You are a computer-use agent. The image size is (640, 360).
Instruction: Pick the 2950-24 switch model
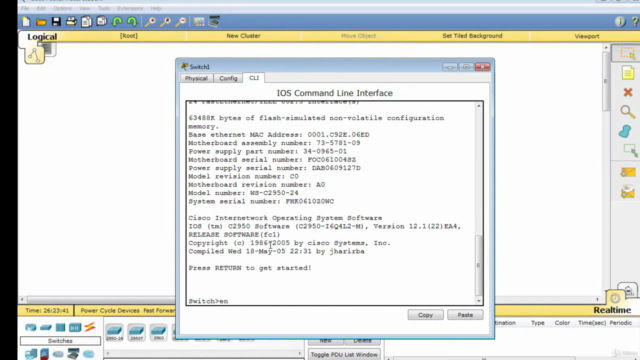(x=114, y=332)
